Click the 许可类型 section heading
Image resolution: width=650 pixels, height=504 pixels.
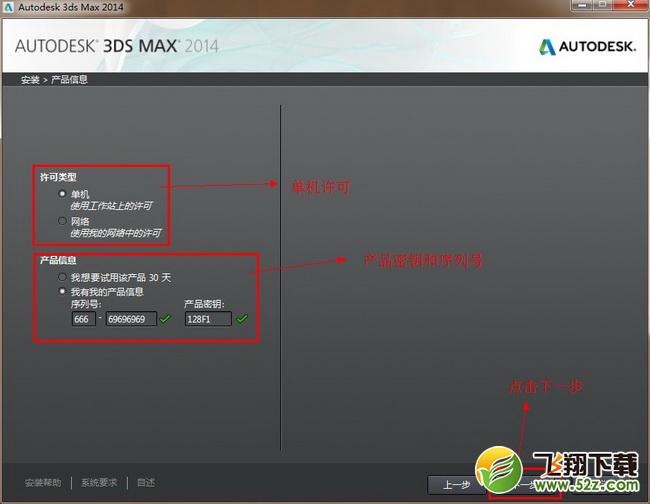pyautogui.click(x=58, y=177)
